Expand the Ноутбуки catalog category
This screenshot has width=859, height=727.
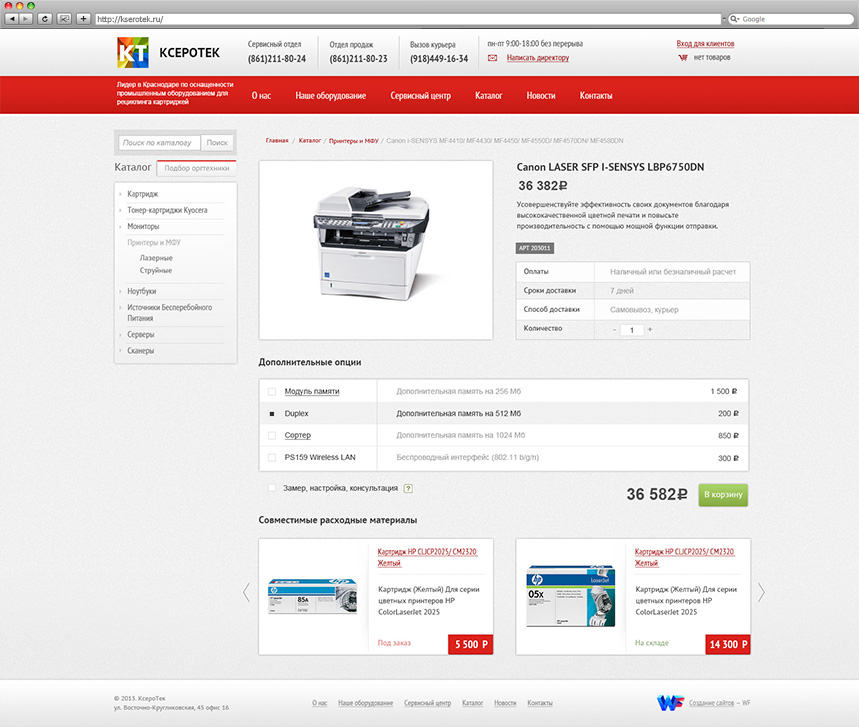[141, 291]
